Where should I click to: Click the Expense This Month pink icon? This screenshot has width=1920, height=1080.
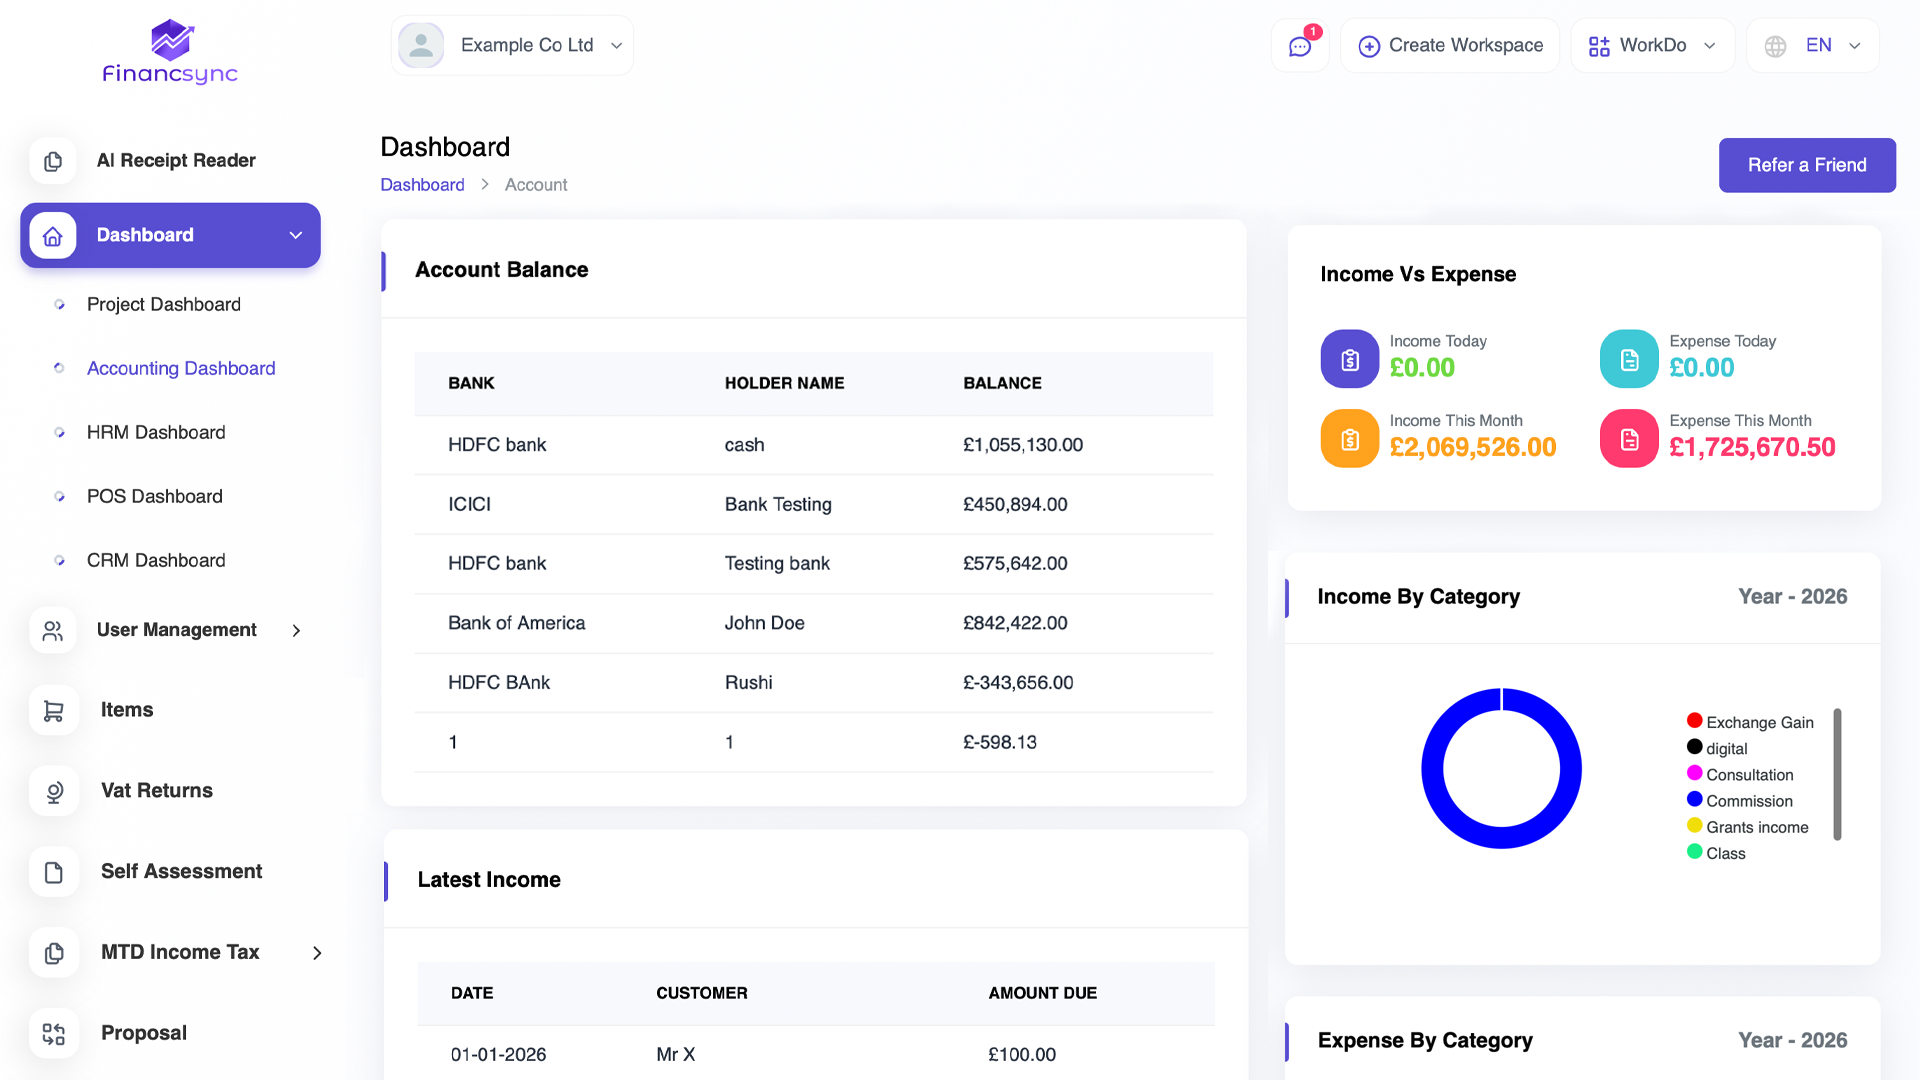pos(1629,439)
